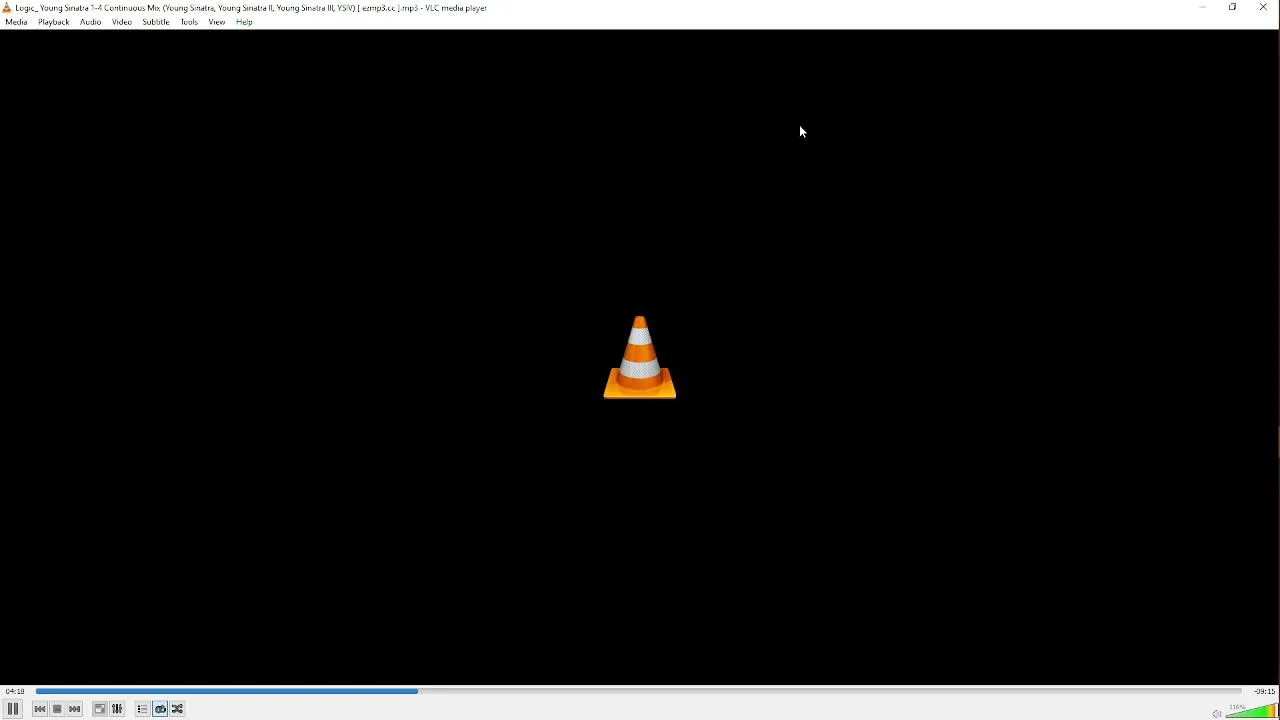Image resolution: width=1280 pixels, height=720 pixels.
Task: Toggle the remaining time display -09:15
Action: point(1265,691)
